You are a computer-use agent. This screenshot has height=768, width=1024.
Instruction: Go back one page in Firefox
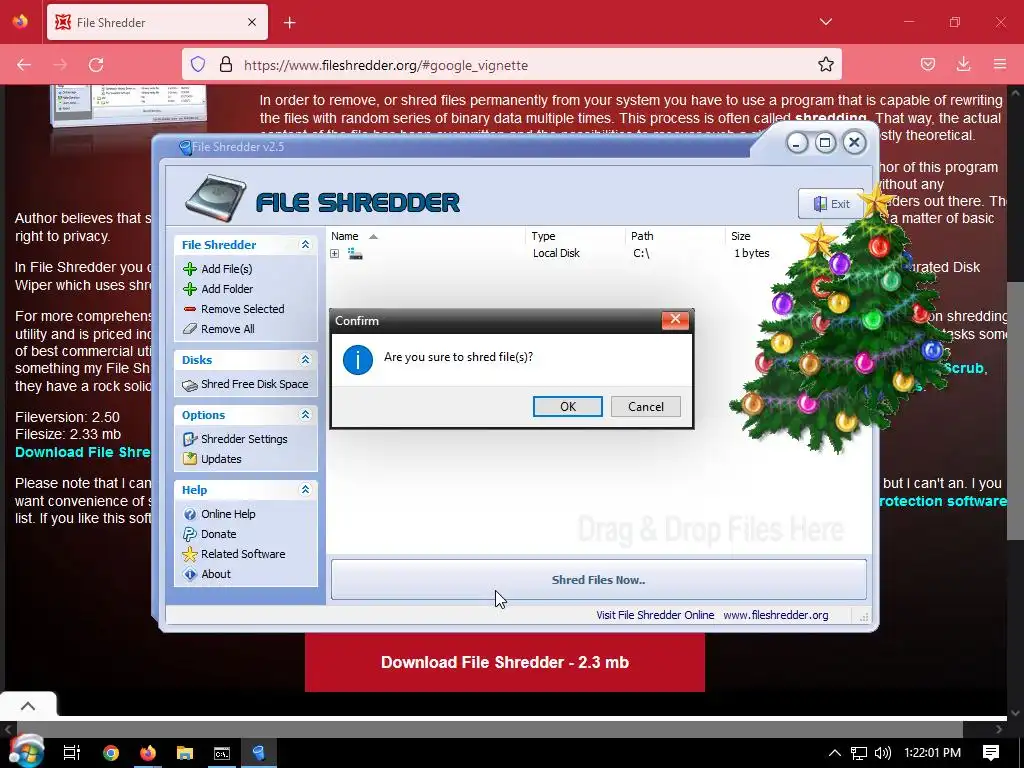[24, 65]
